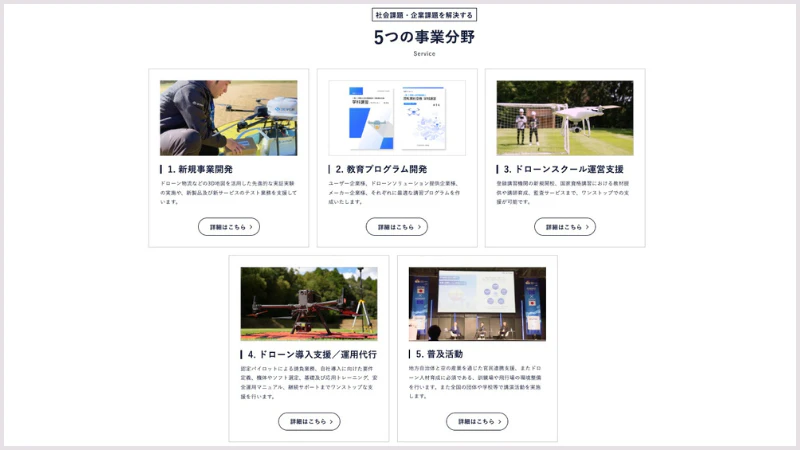Open details button for 教育プログラム開発

click(x=396, y=227)
